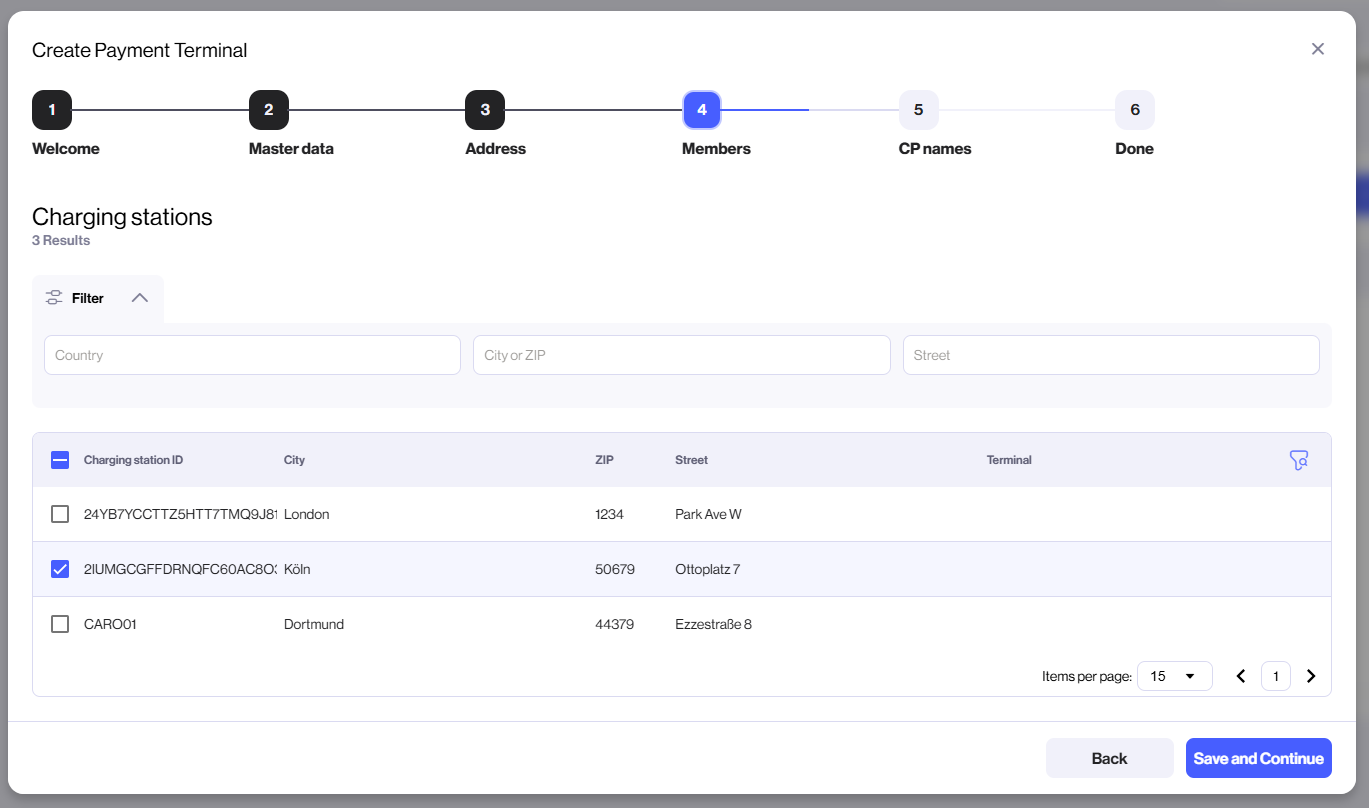Click the Back button

coord(1109,757)
